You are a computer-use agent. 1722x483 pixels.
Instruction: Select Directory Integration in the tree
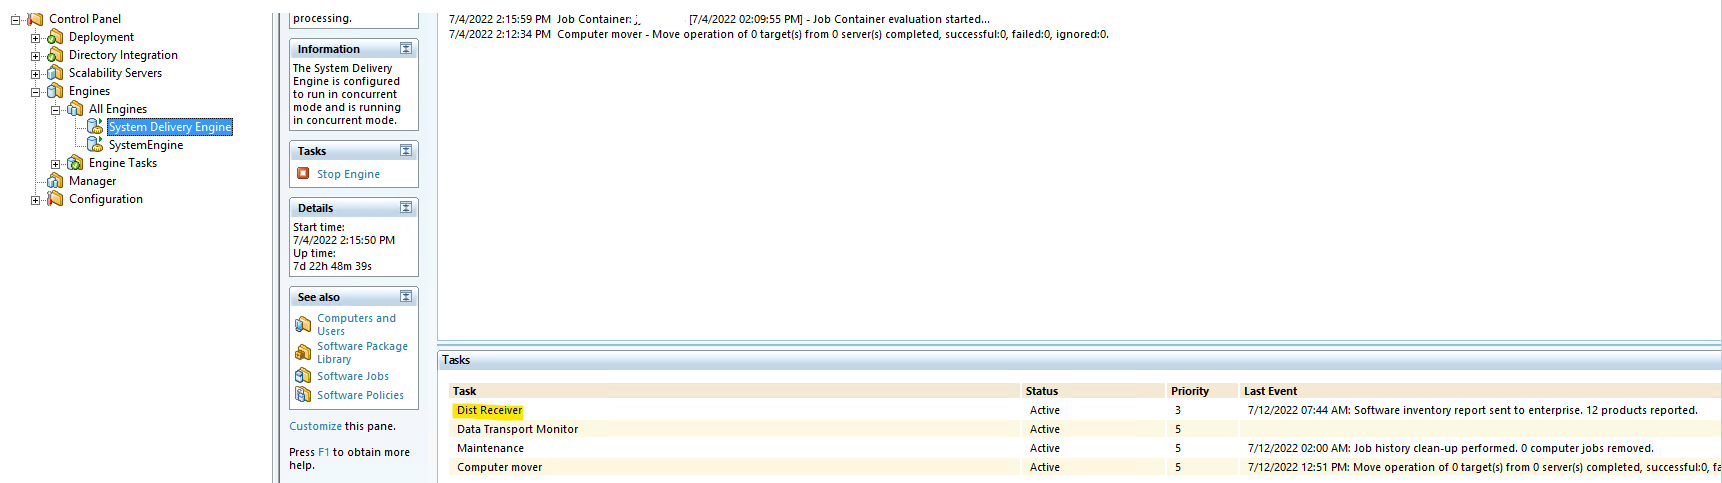(123, 55)
